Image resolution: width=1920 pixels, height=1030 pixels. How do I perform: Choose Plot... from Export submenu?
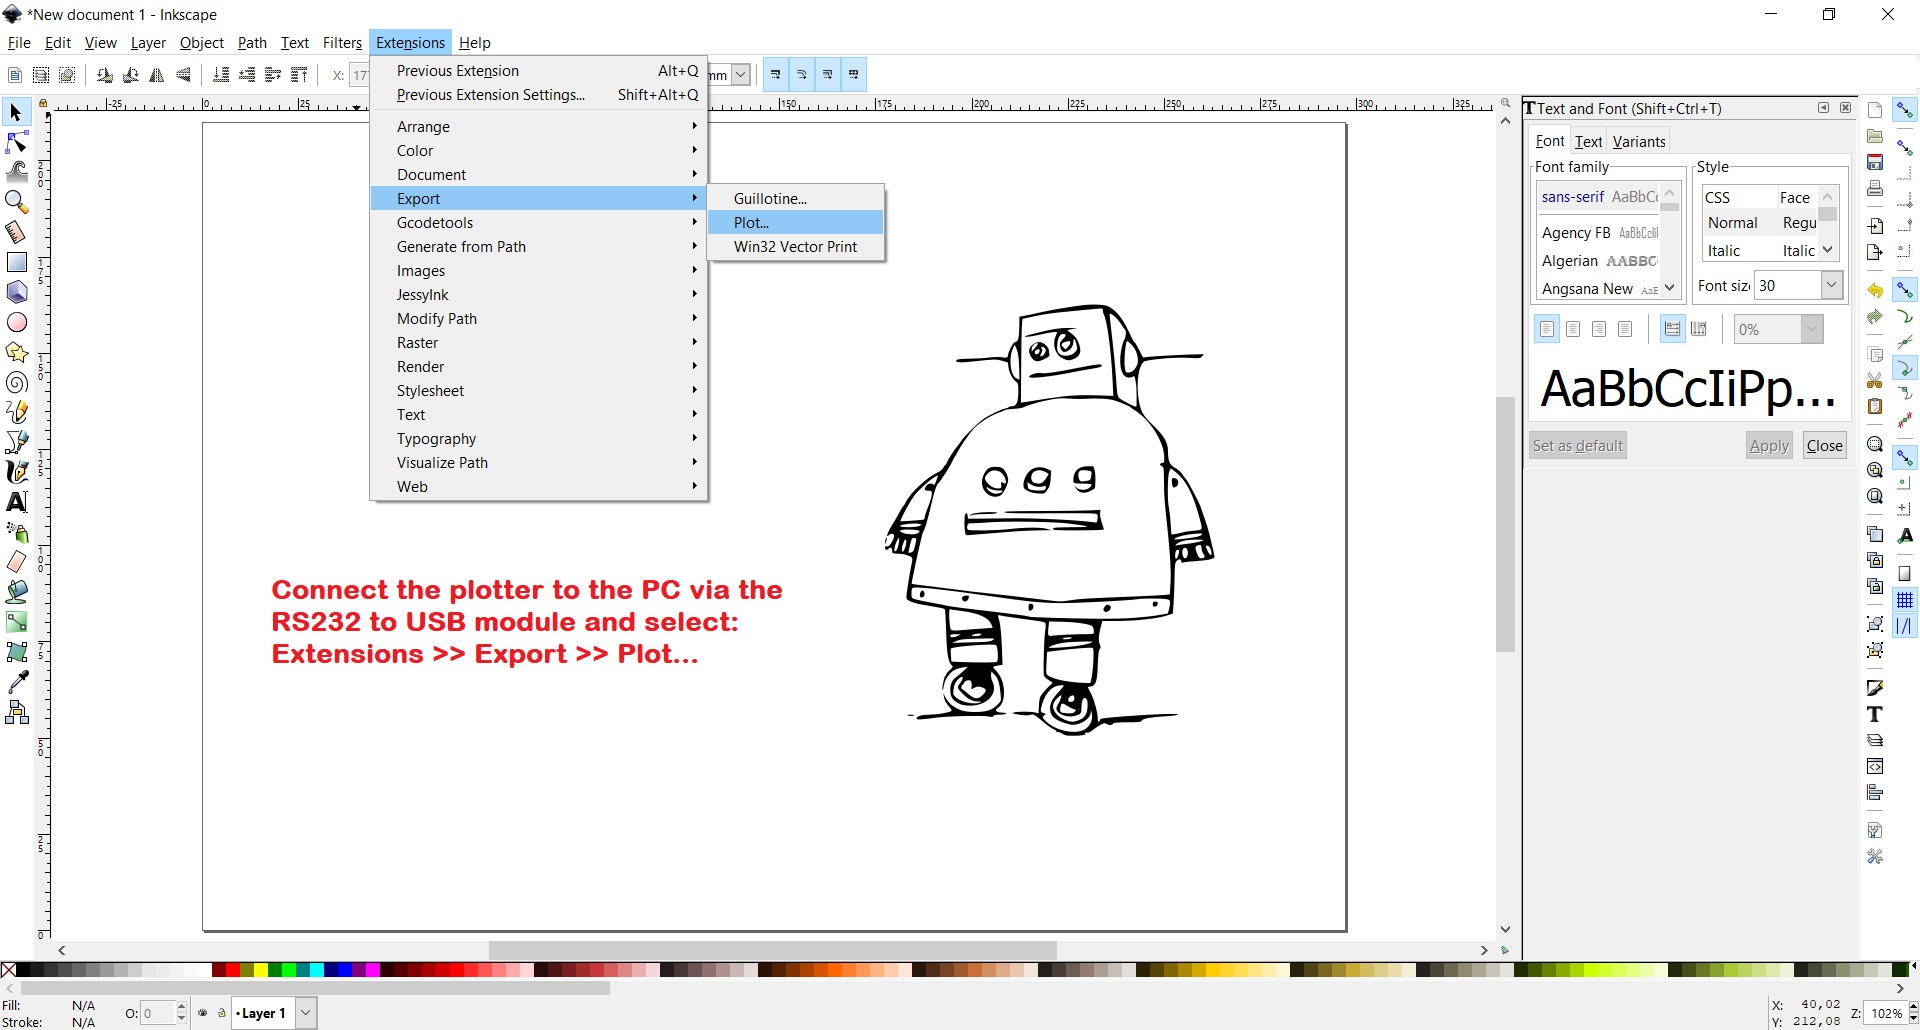click(796, 223)
